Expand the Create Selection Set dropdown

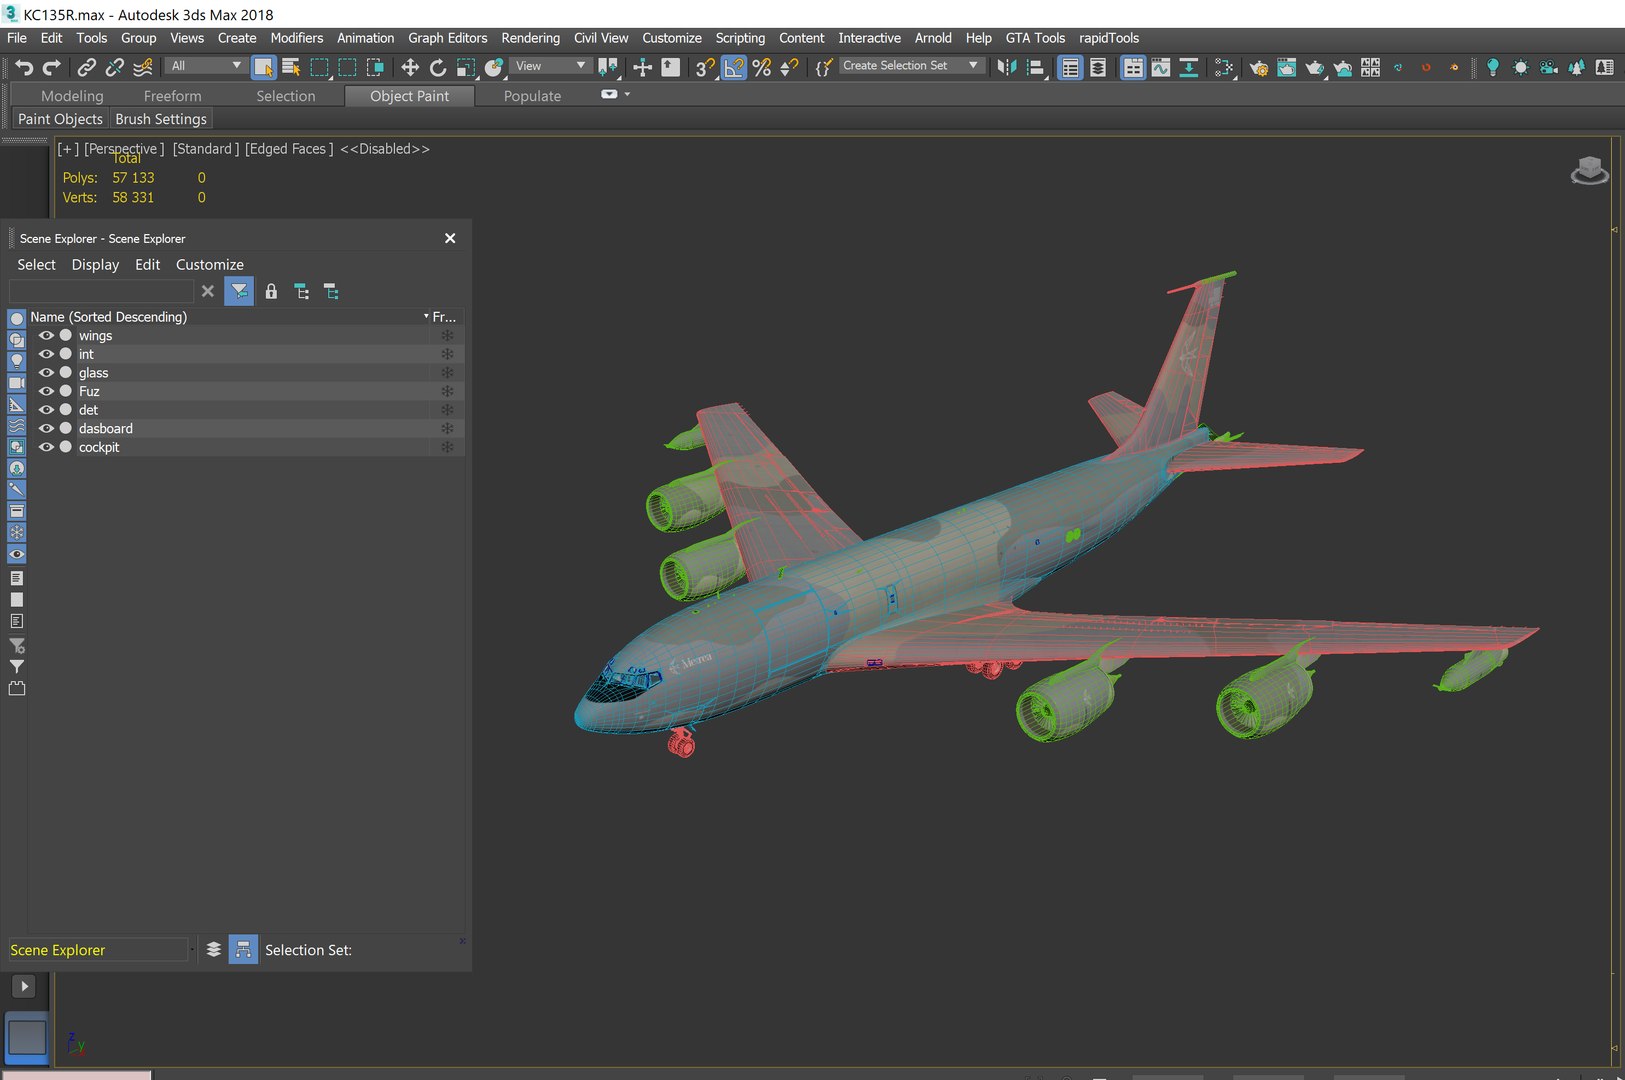coord(972,66)
